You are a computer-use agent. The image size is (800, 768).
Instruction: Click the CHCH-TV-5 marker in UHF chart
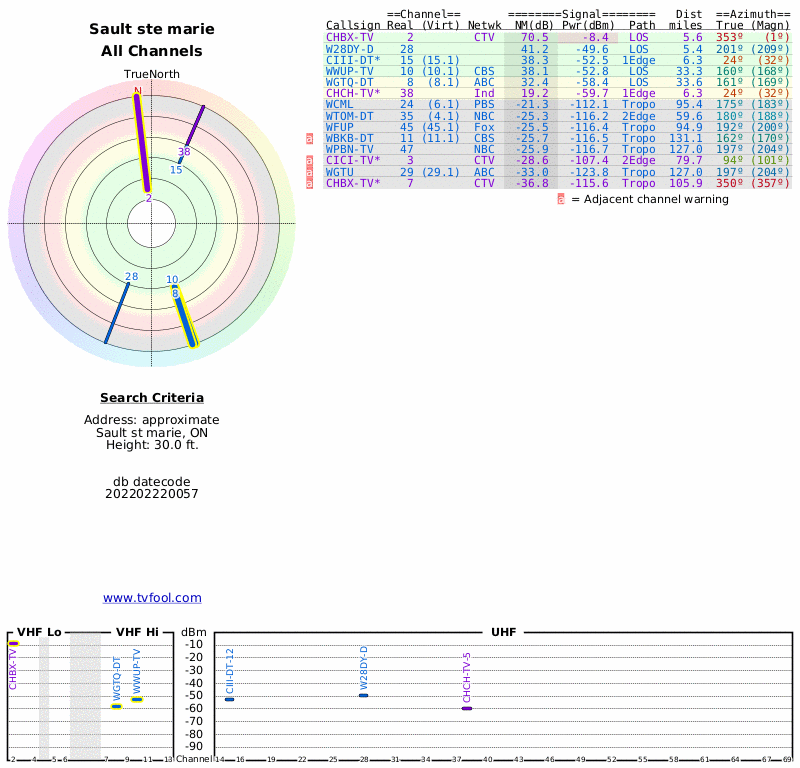tap(466, 708)
